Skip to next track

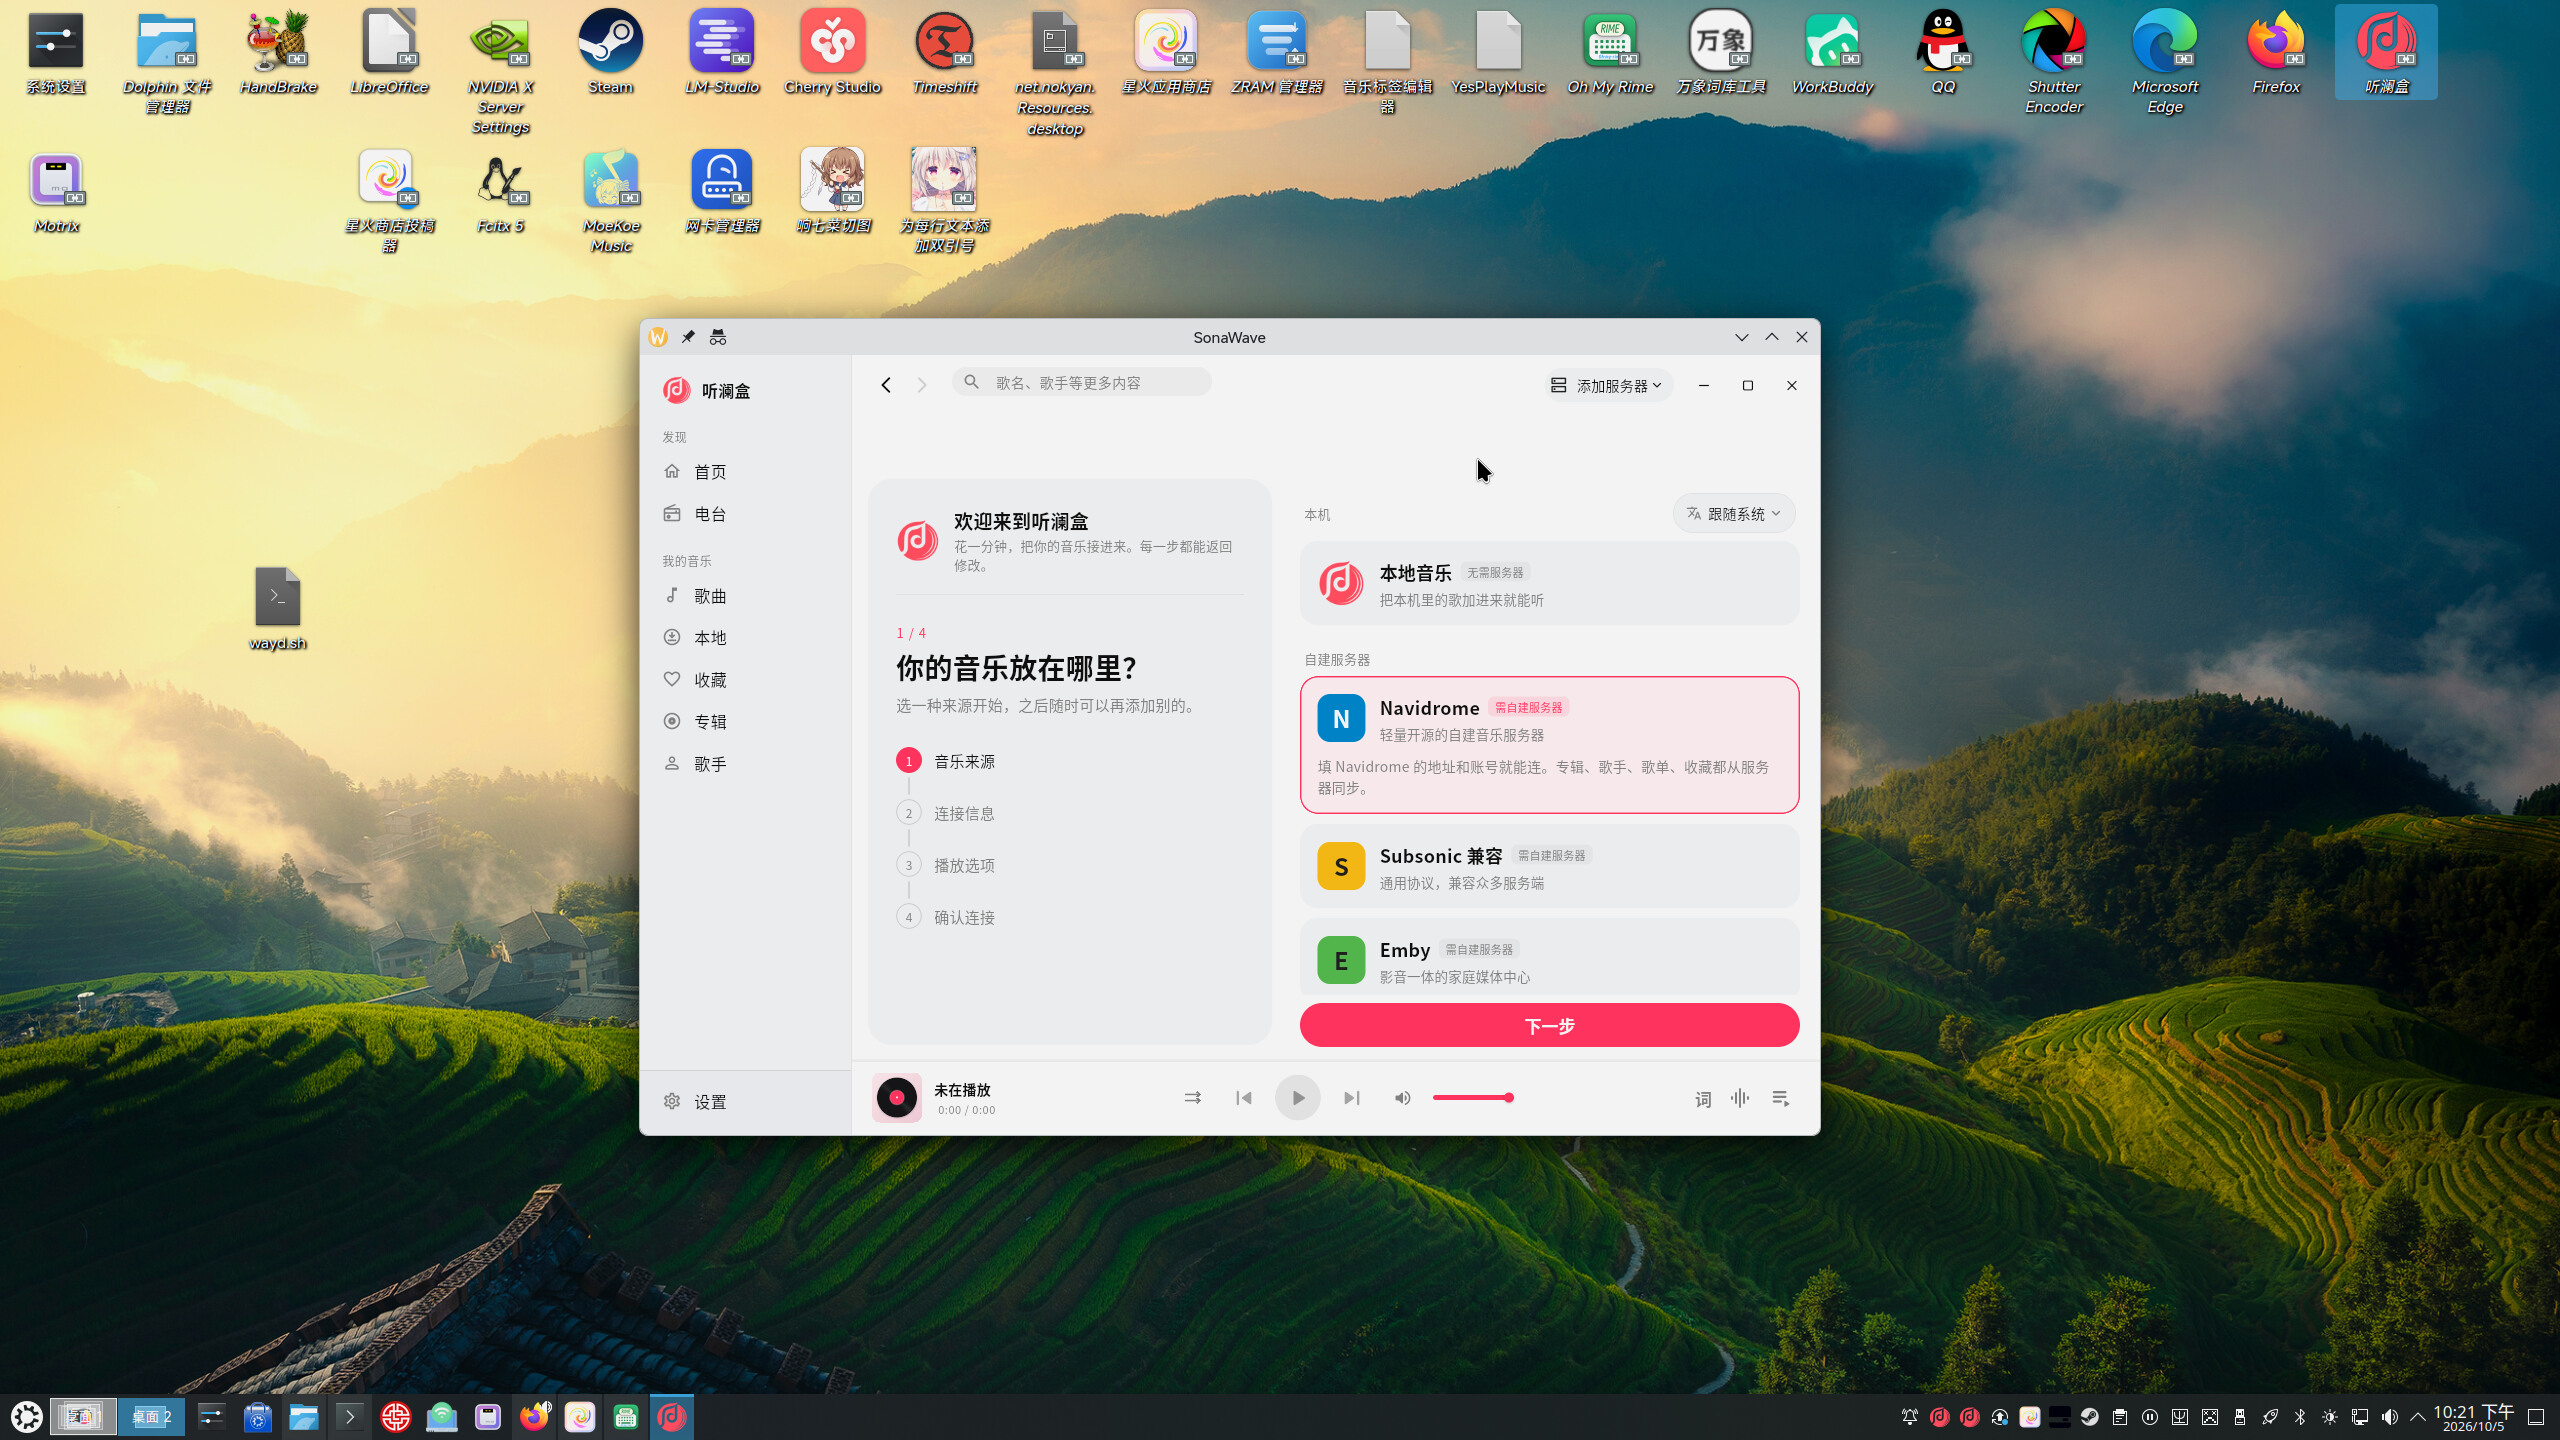(x=1351, y=1098)
